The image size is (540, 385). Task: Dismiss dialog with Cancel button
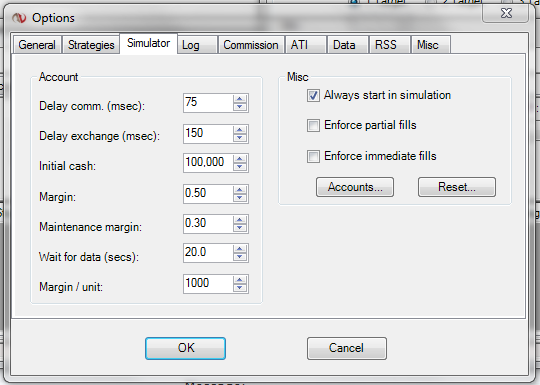point(346,348)
